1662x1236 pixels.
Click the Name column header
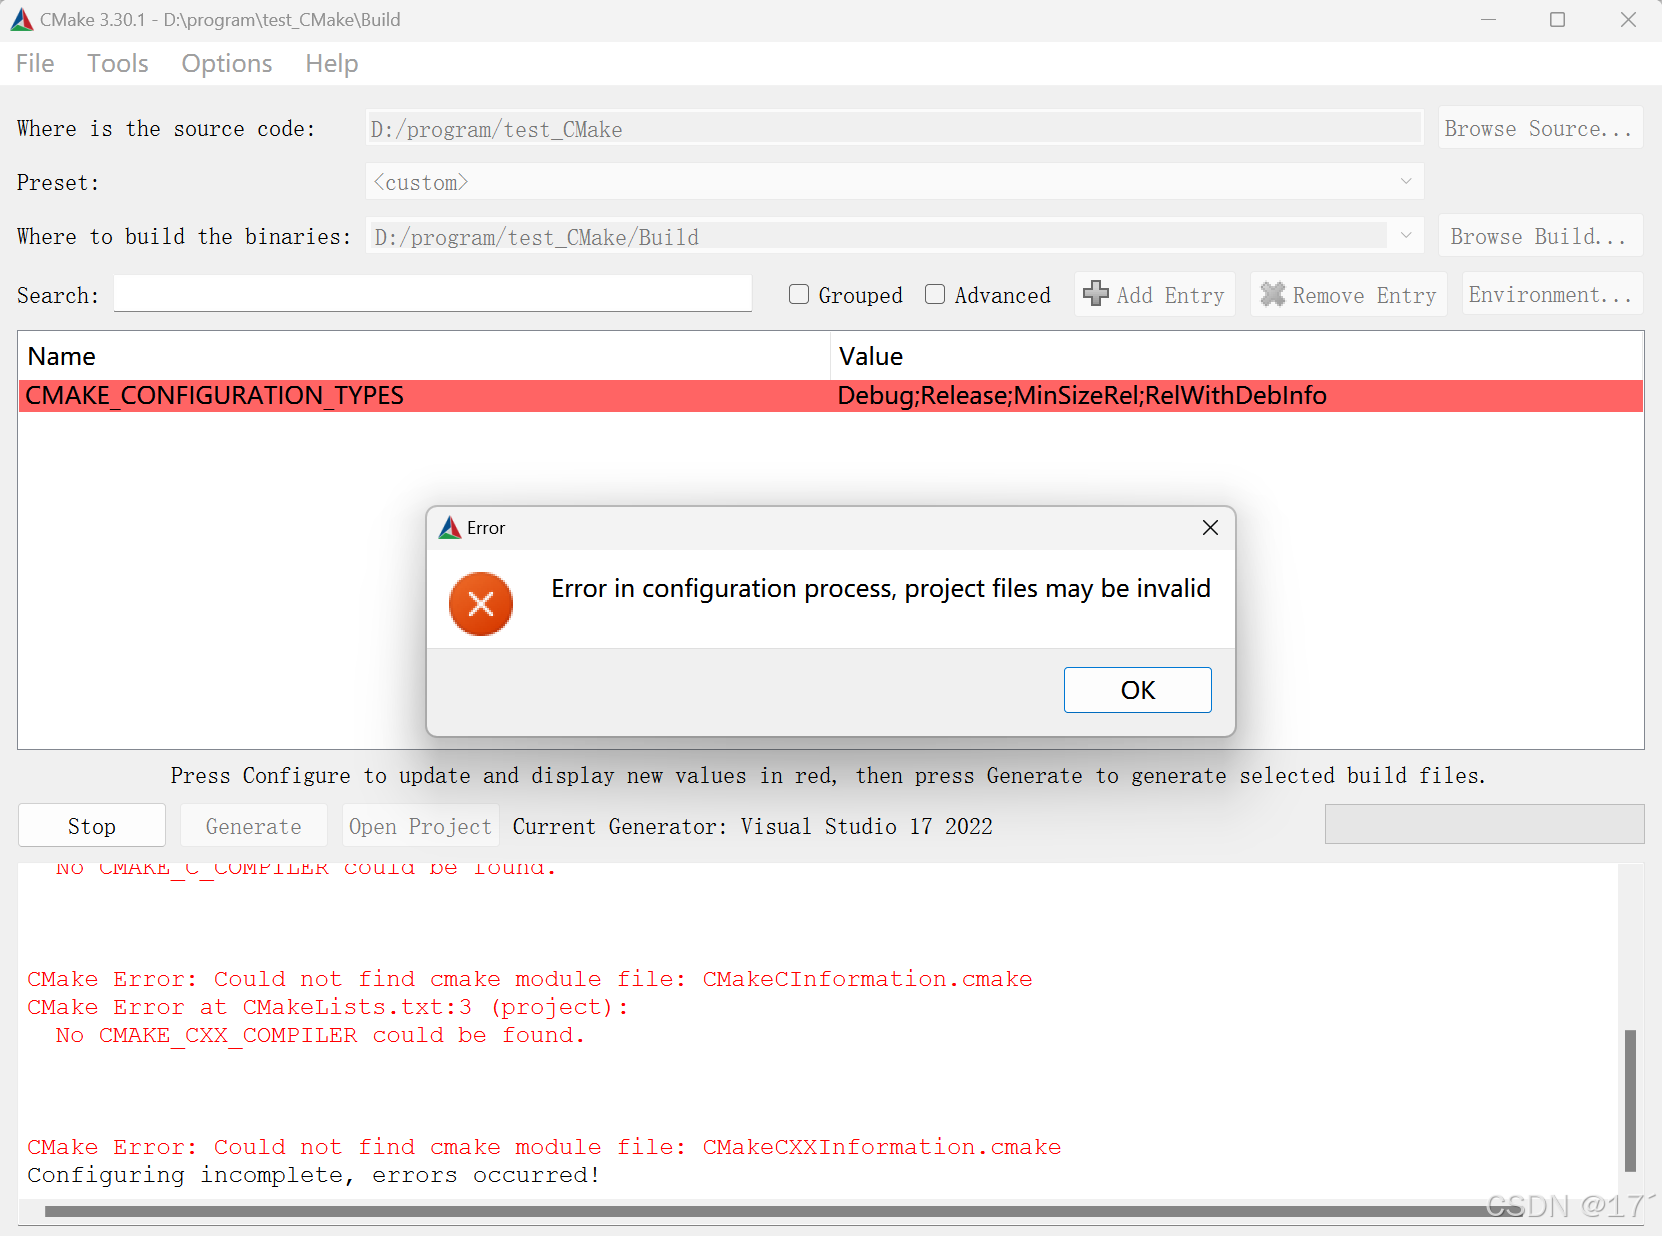pos(424,356)
